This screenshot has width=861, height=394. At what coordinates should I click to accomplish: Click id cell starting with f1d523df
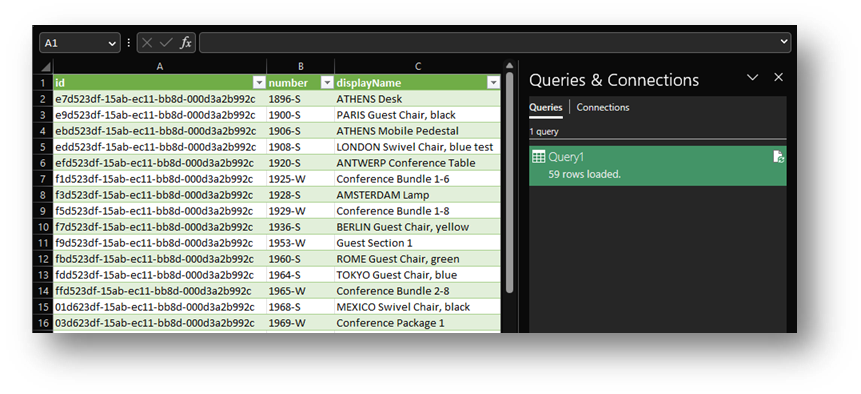click(160, 179)
